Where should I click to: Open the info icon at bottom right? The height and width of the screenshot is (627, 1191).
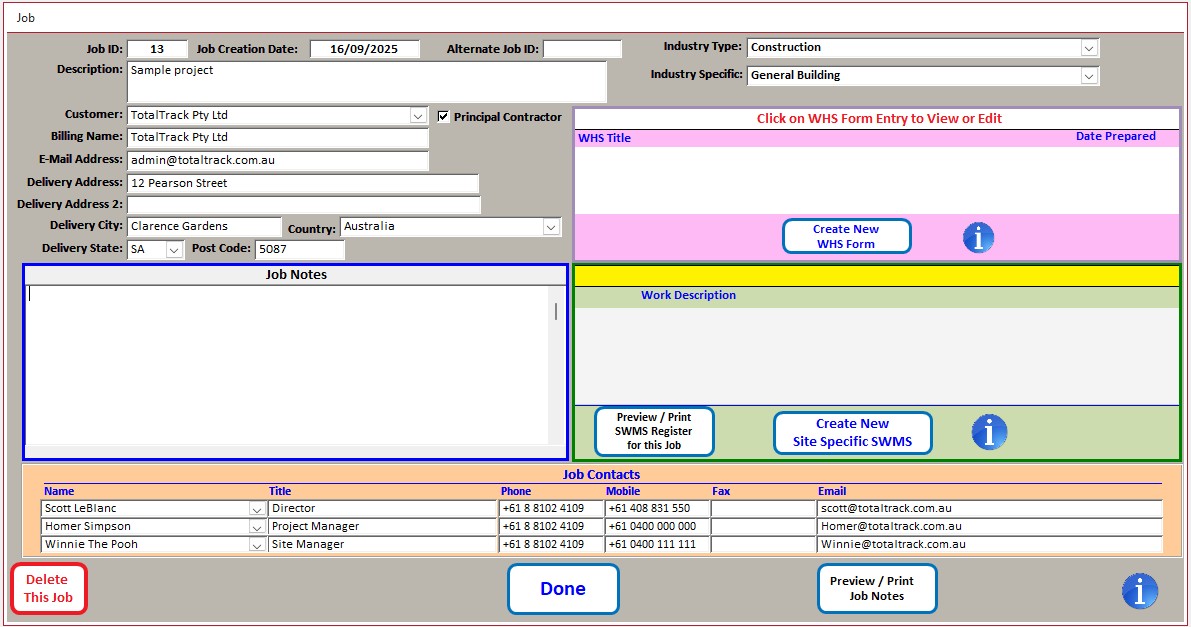point(1140,591)
